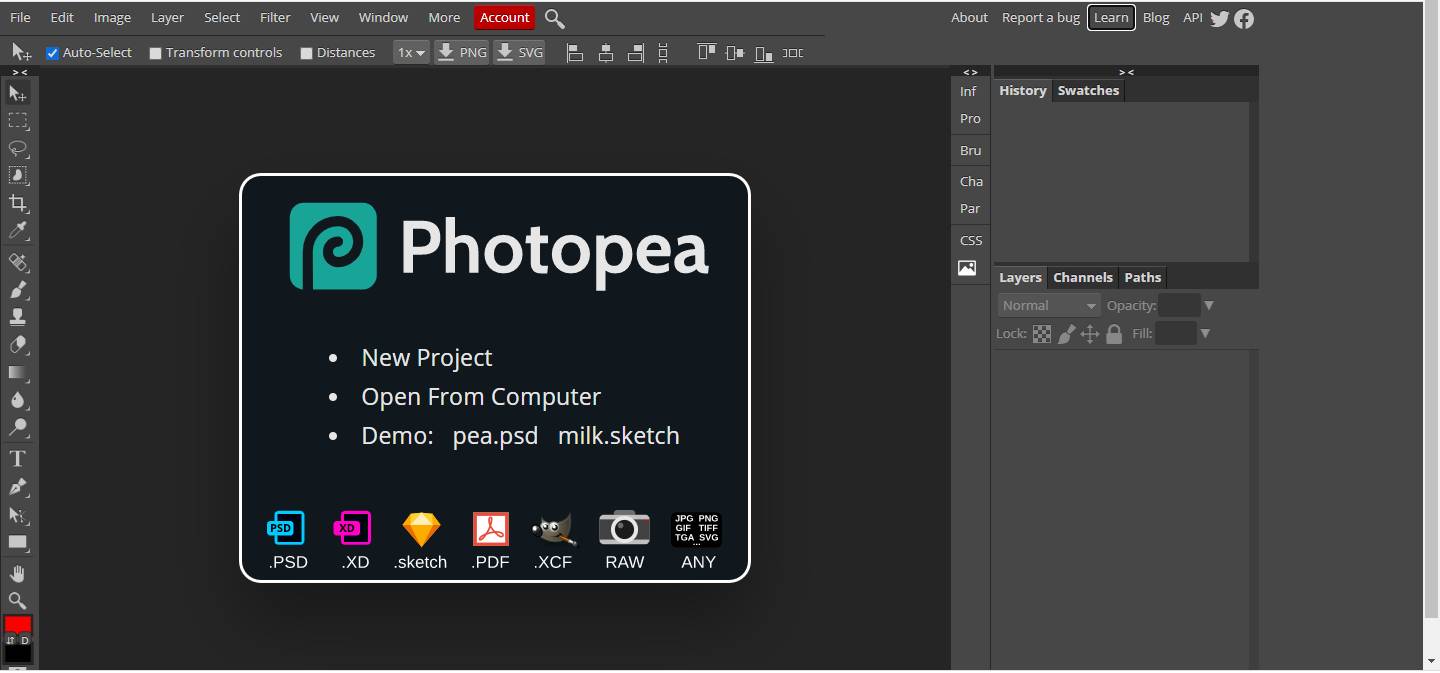Select the Eraser tool
The width and height of the screenshot is (1440, 673).
(18, 345)
